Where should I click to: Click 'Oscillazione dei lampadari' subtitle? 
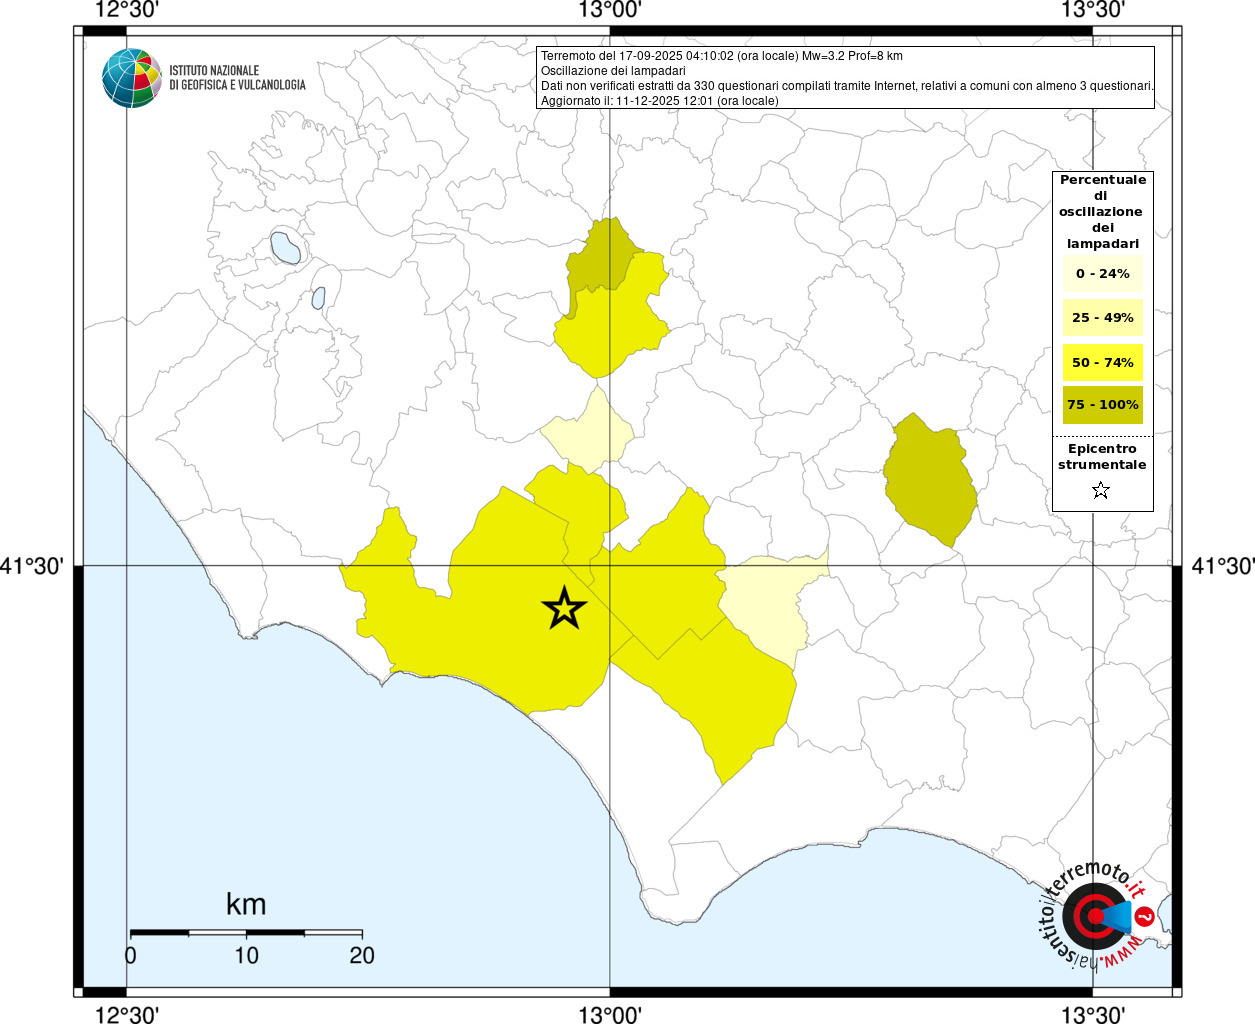(x=613, y=71)
